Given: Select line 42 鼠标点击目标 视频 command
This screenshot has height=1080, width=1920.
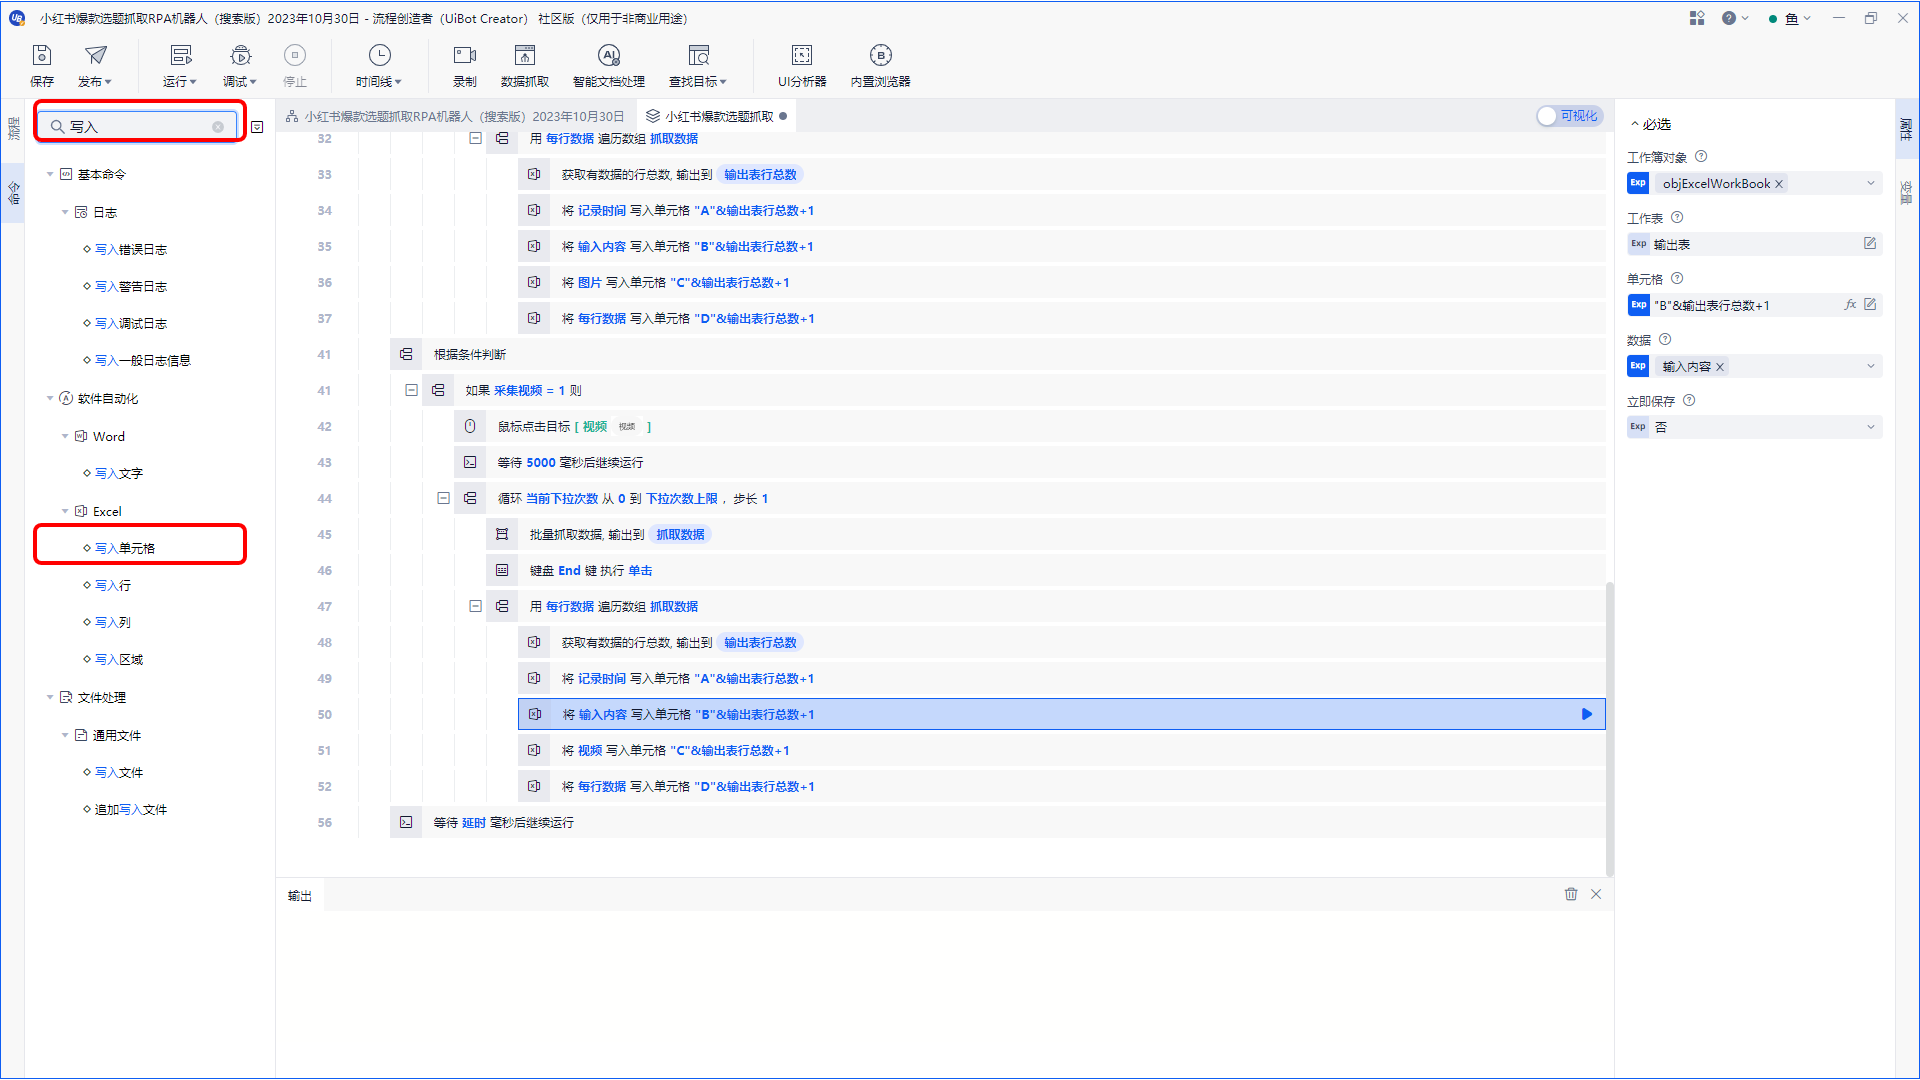Looking at the screenshot, I should click(1029, 426).
